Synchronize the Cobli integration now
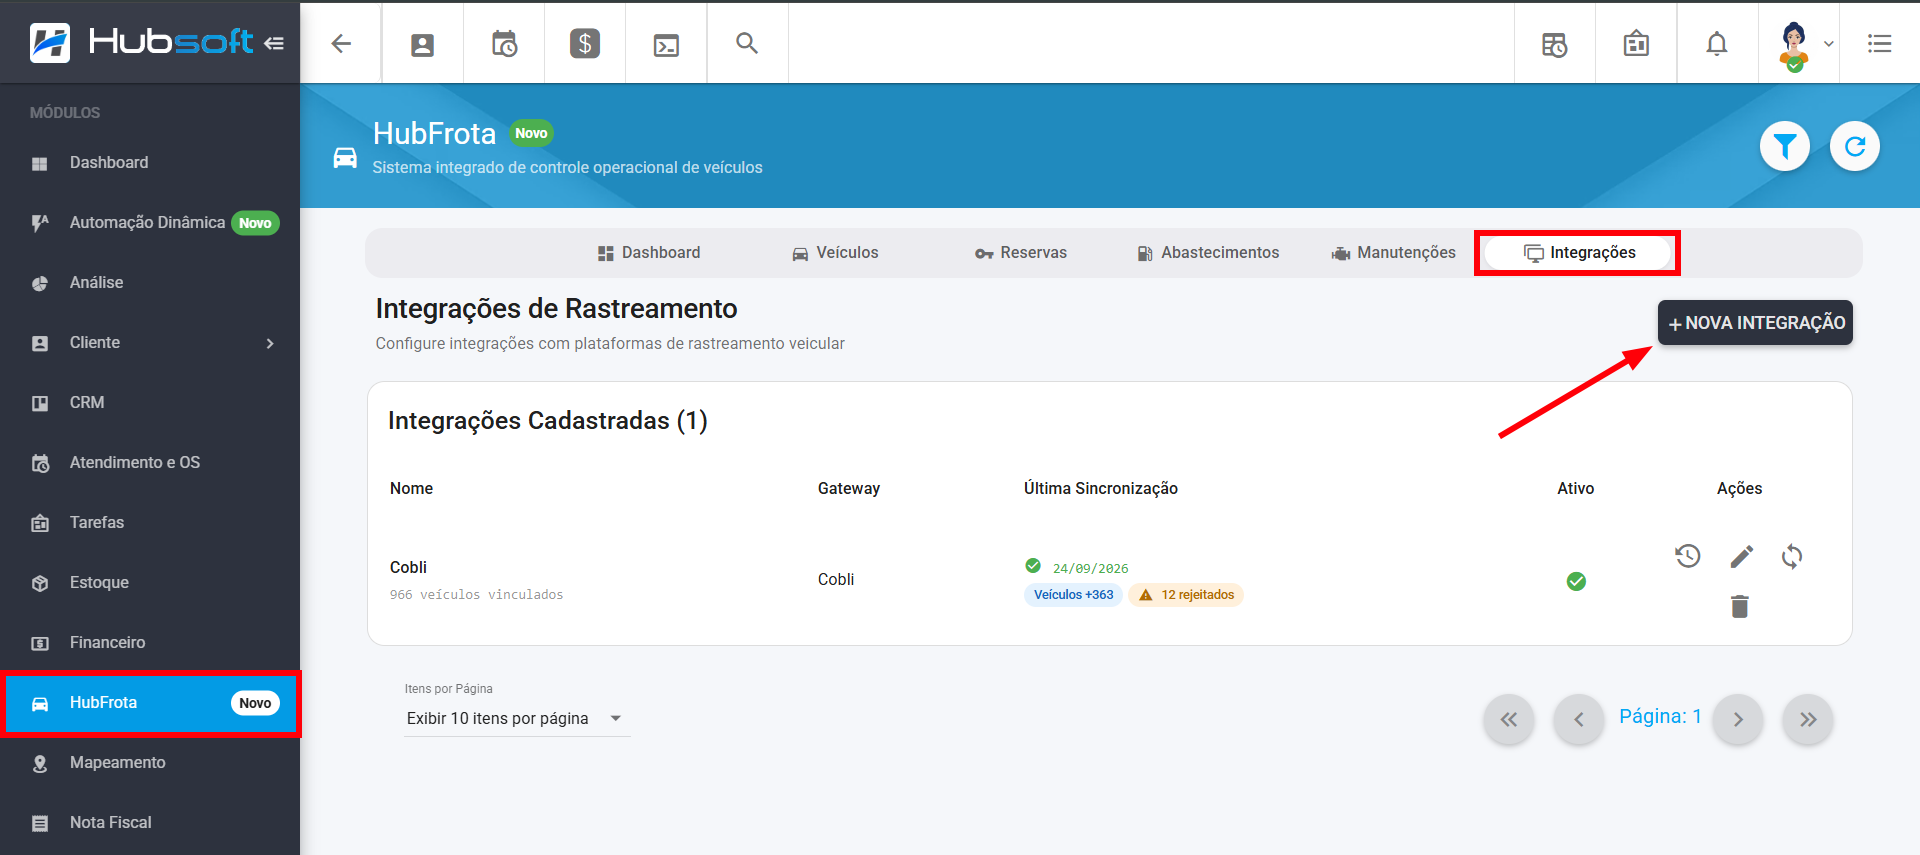Image resolution: width=1920 pixels, height=855 pixels. click(x=1792, y=556)
